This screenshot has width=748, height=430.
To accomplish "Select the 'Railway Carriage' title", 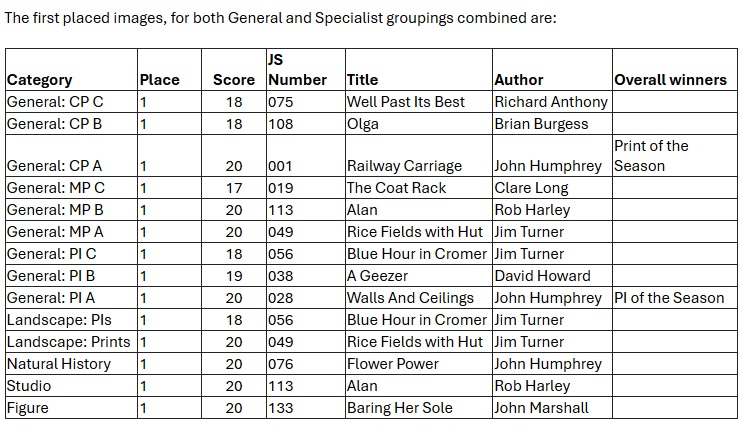I will point(404,167).
